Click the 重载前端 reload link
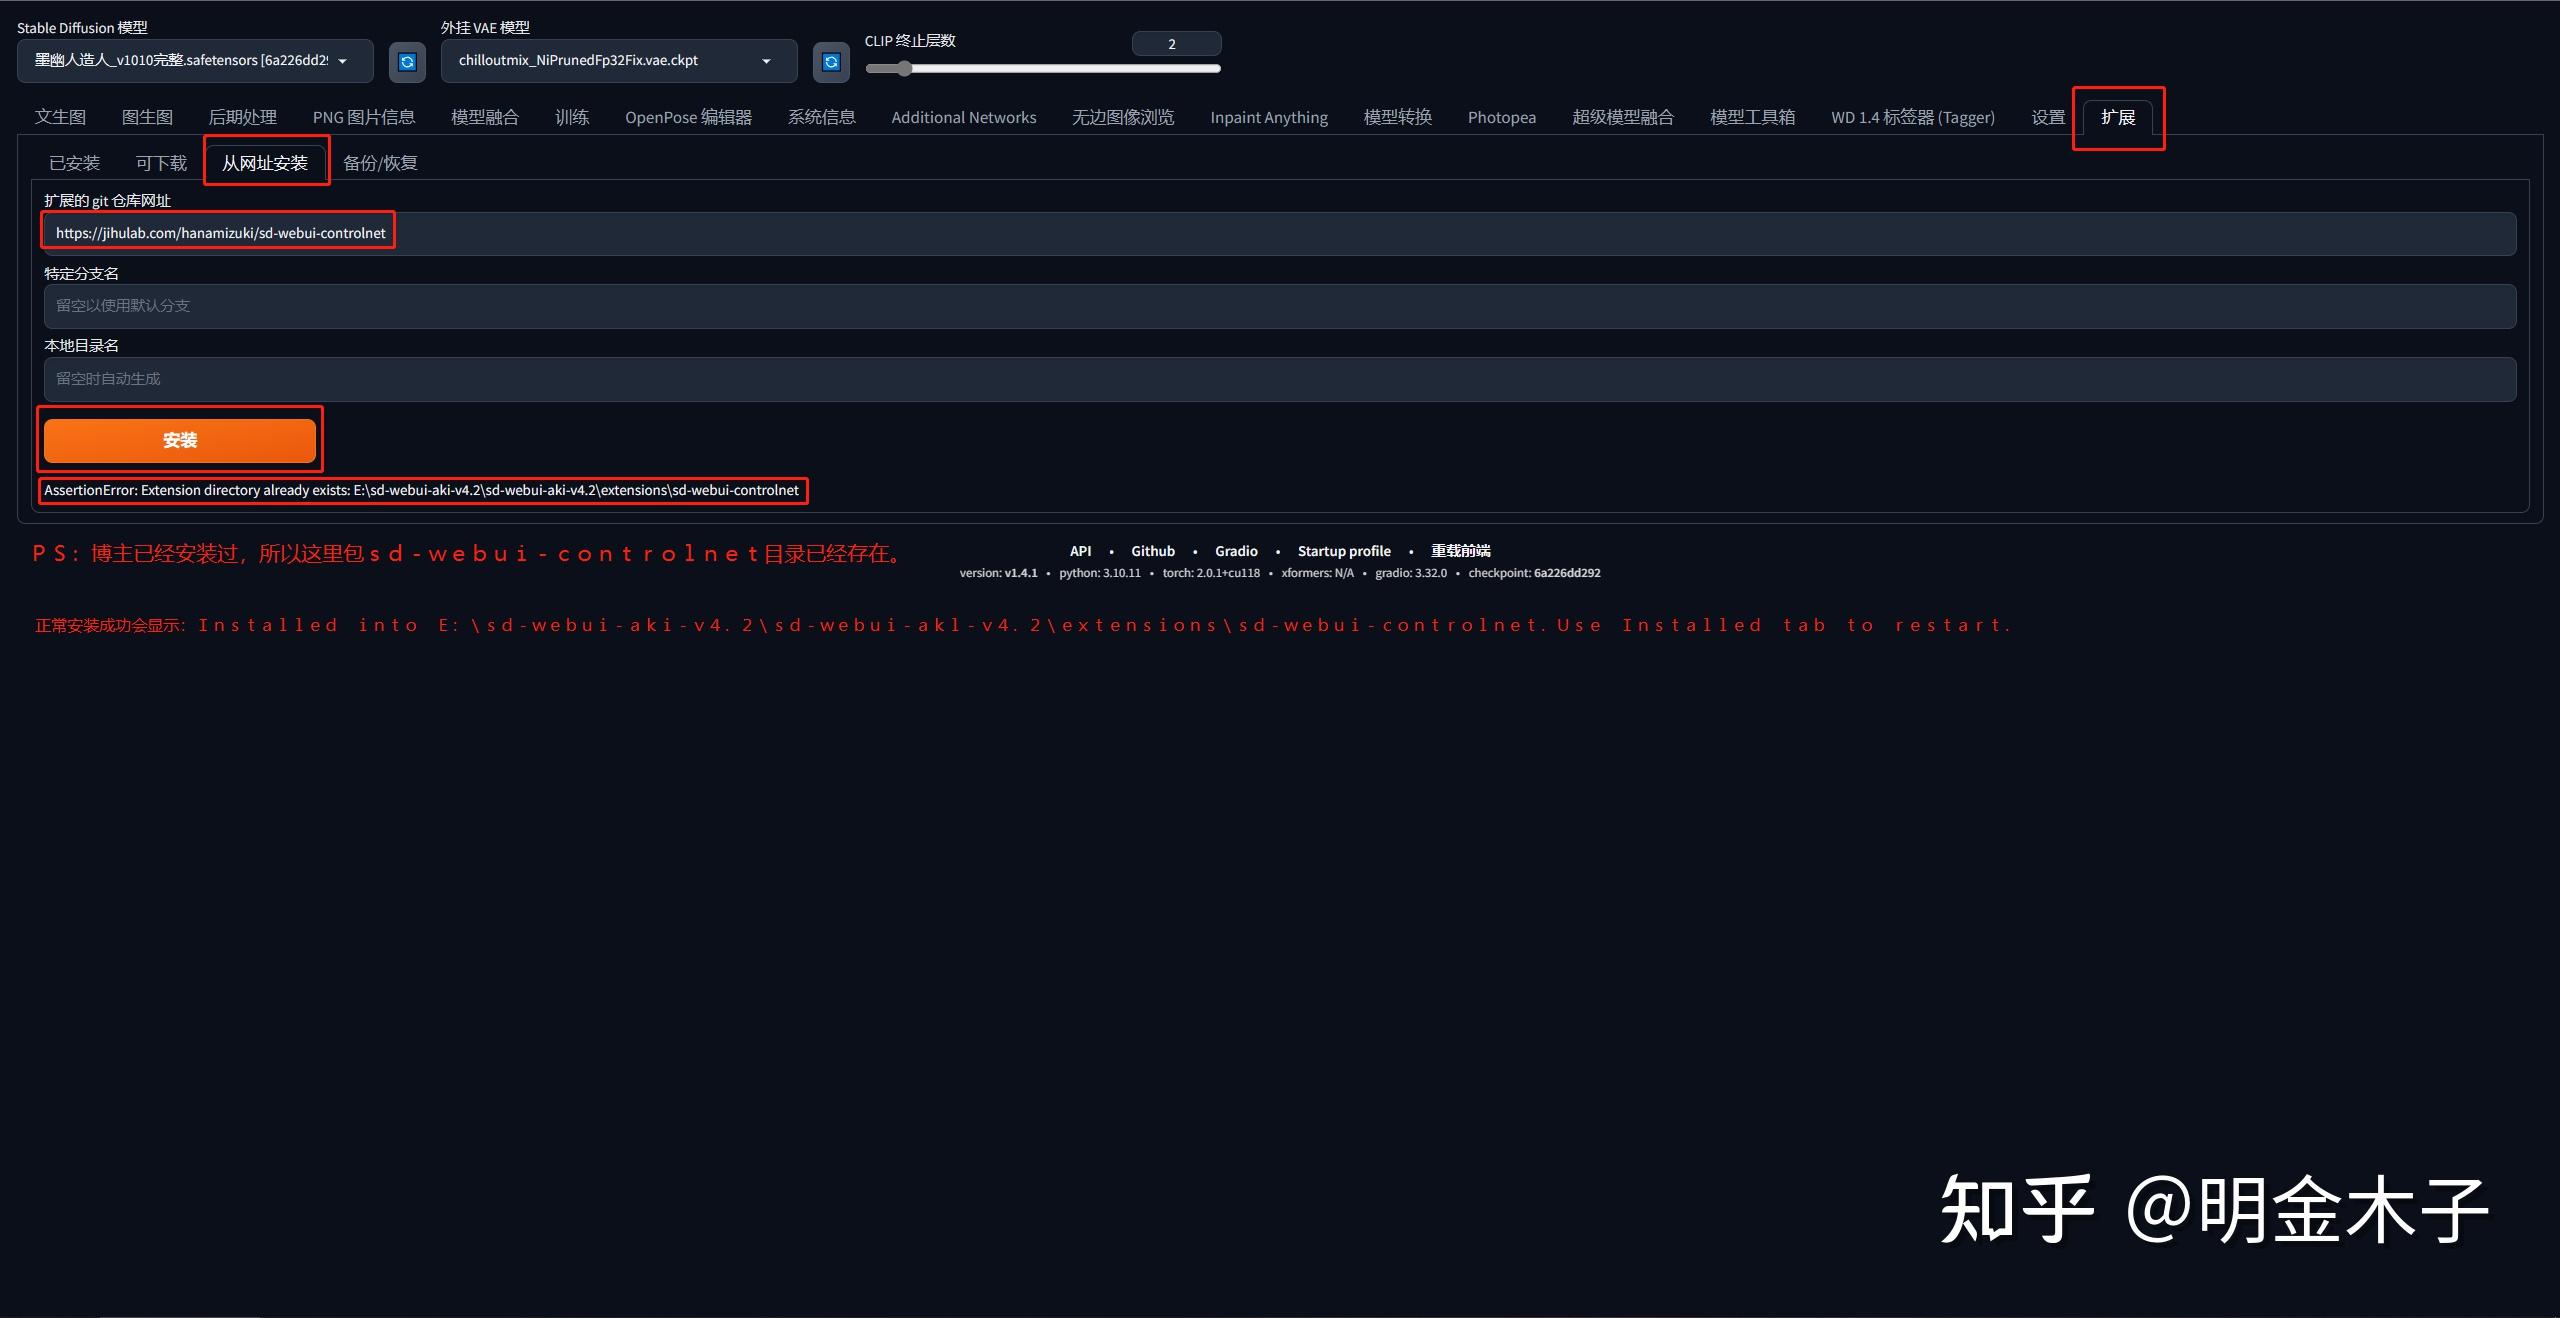The width and height of the screenshot is (2560, 1318). coord(1460,551)
